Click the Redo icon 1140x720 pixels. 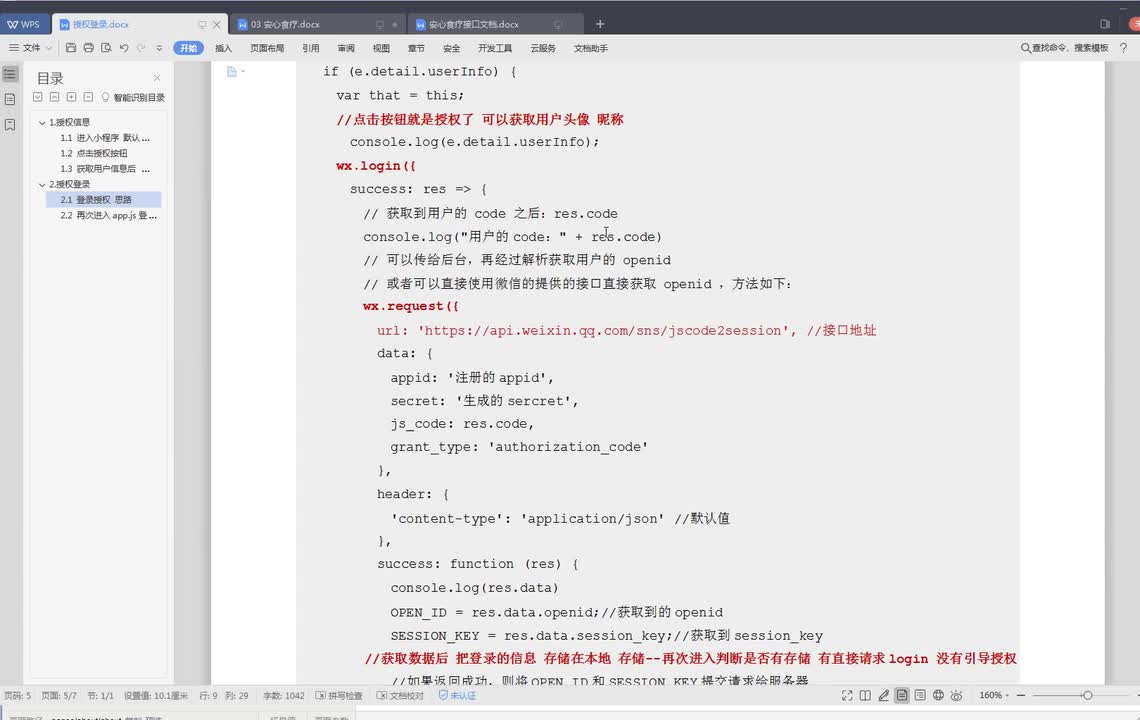[x=141, y=48]
